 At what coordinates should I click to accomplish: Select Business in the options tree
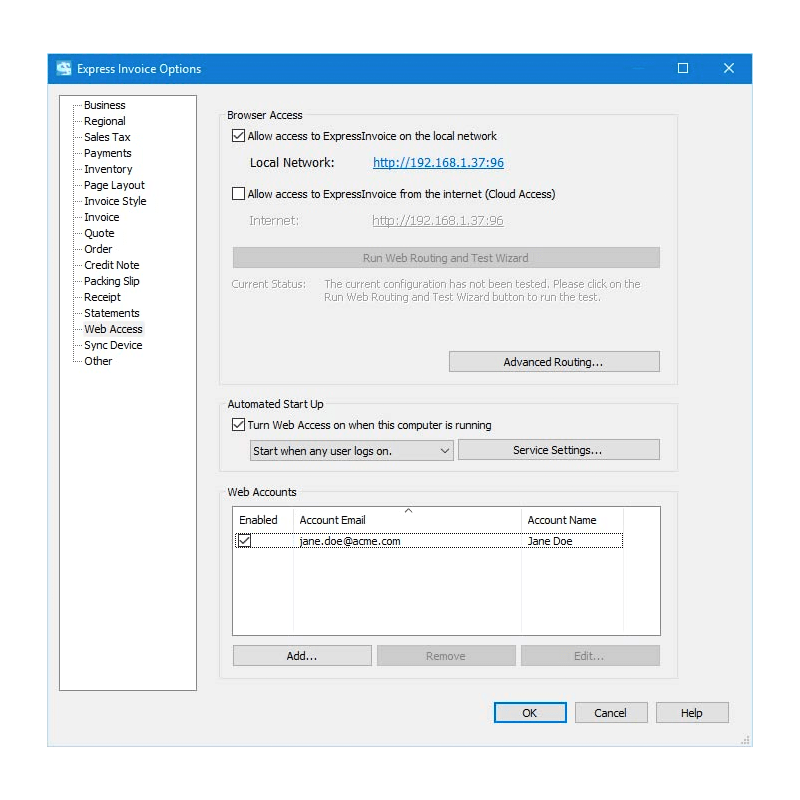click(x=105, y=105)
